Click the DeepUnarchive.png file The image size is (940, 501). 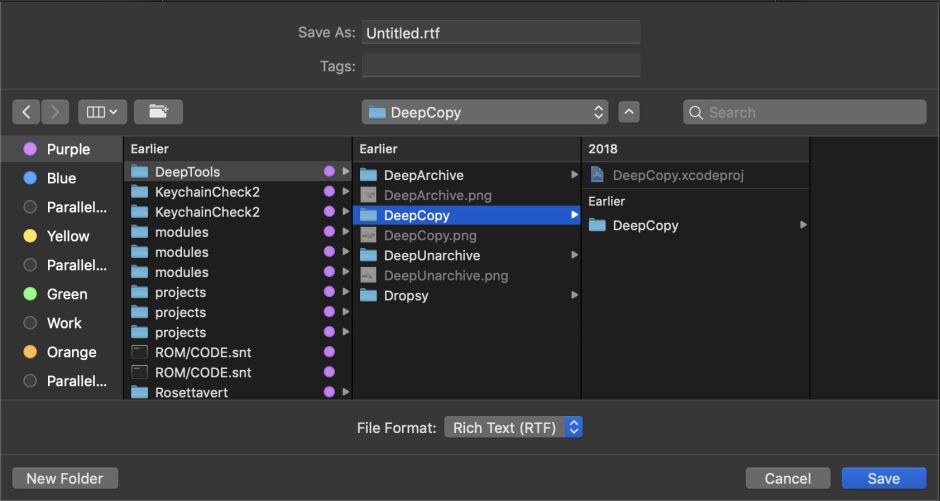[x=467, y=276]
